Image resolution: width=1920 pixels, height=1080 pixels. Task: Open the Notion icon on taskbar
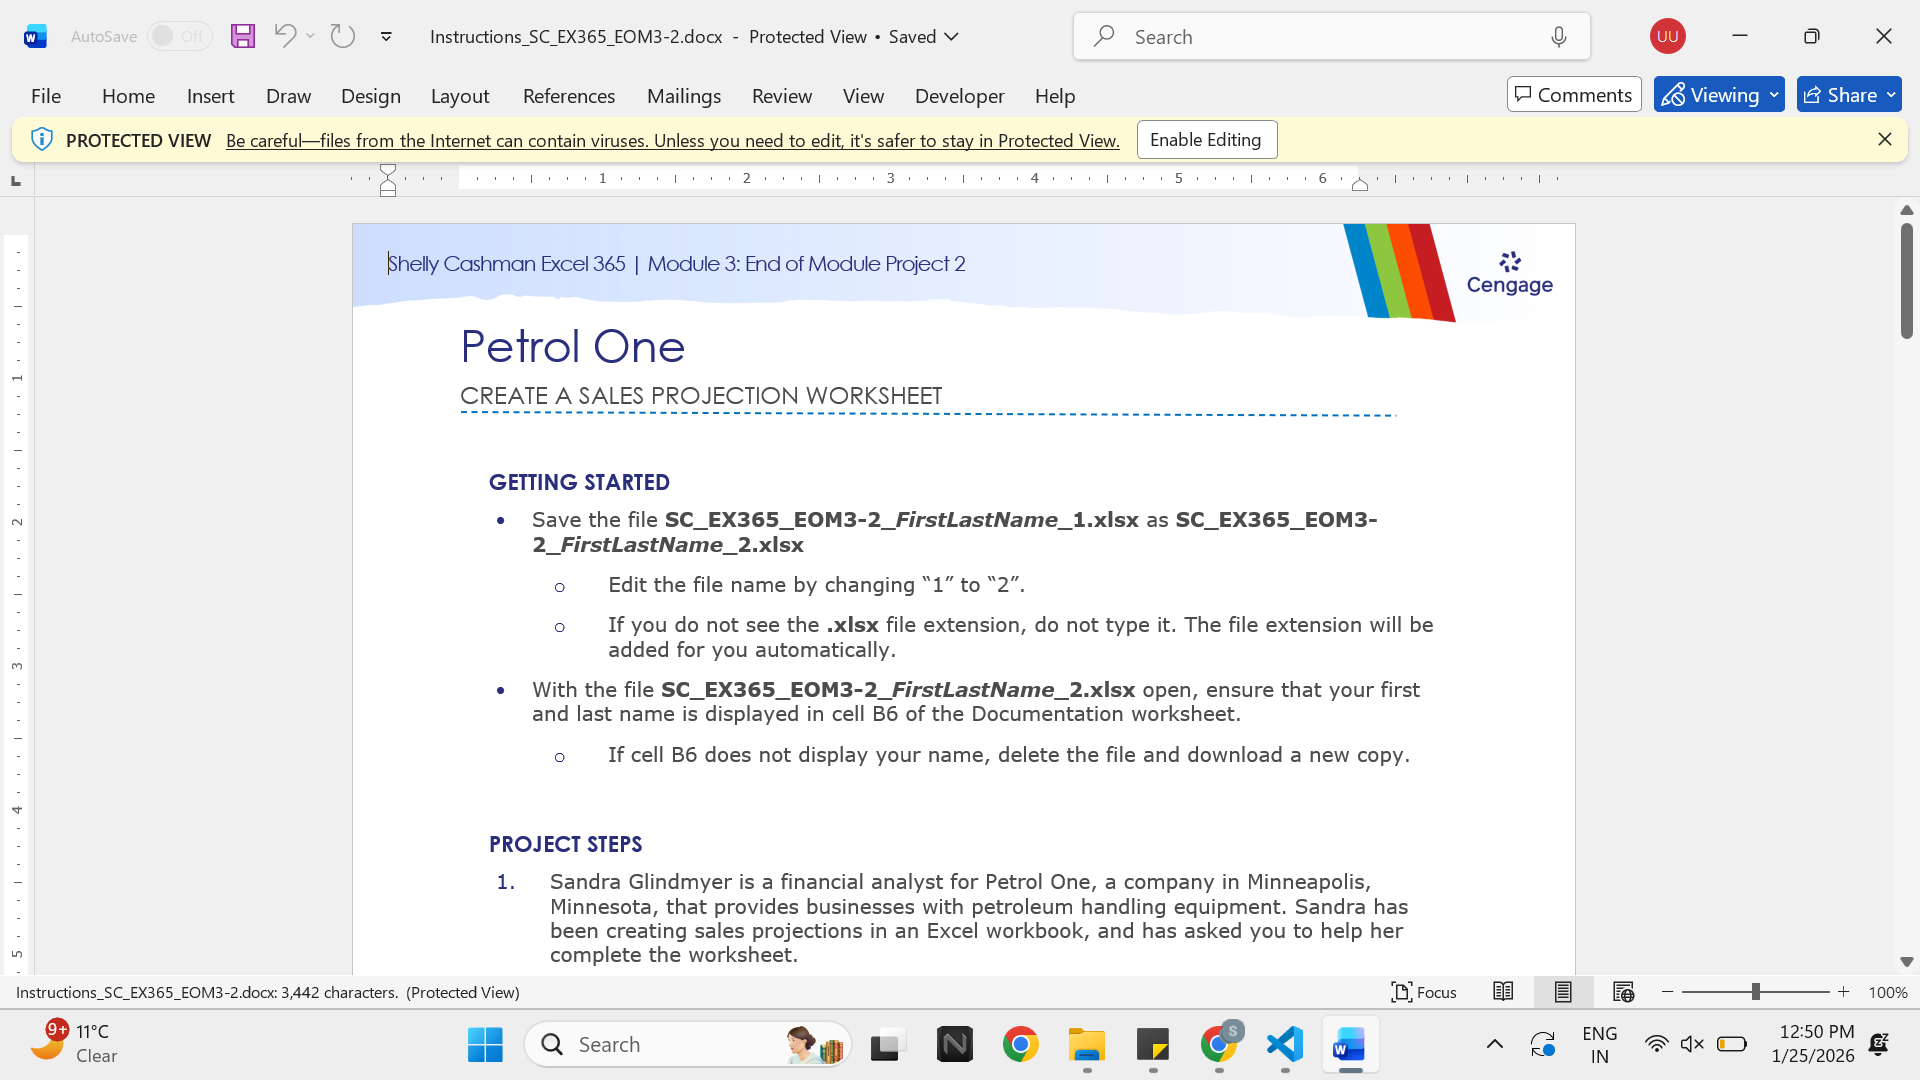pyautogui.click(x=955, y=1045)
